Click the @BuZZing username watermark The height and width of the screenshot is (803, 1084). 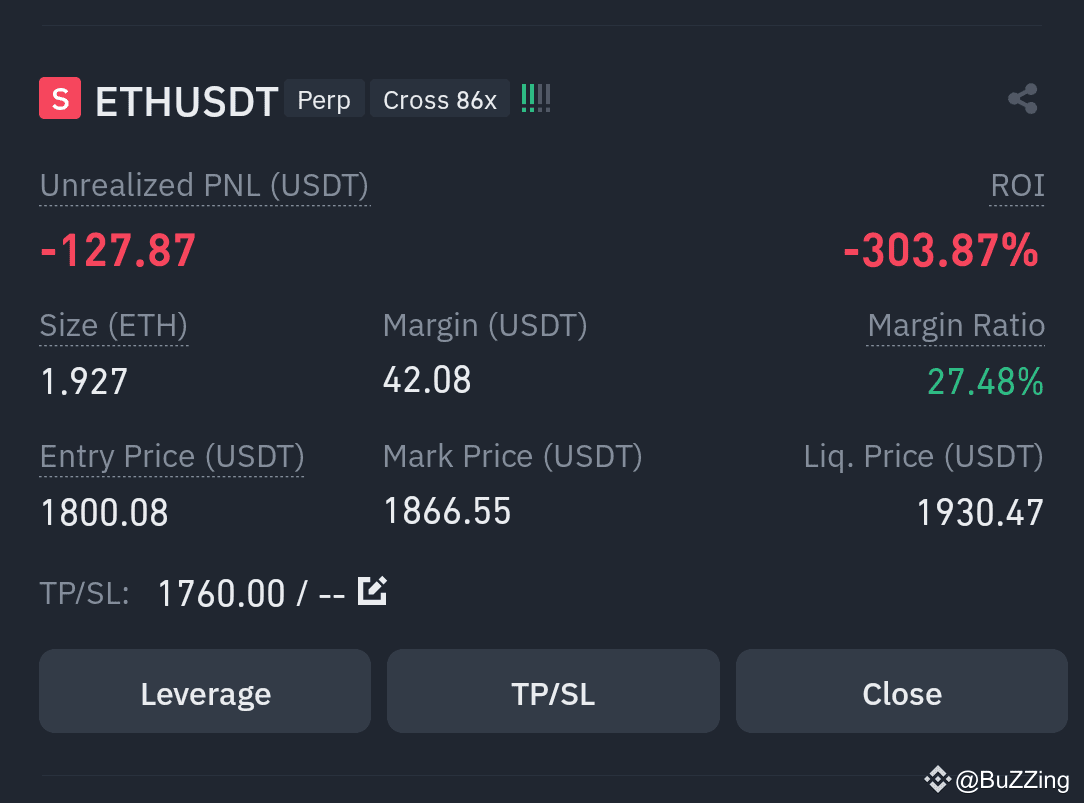coord(1012,780)
